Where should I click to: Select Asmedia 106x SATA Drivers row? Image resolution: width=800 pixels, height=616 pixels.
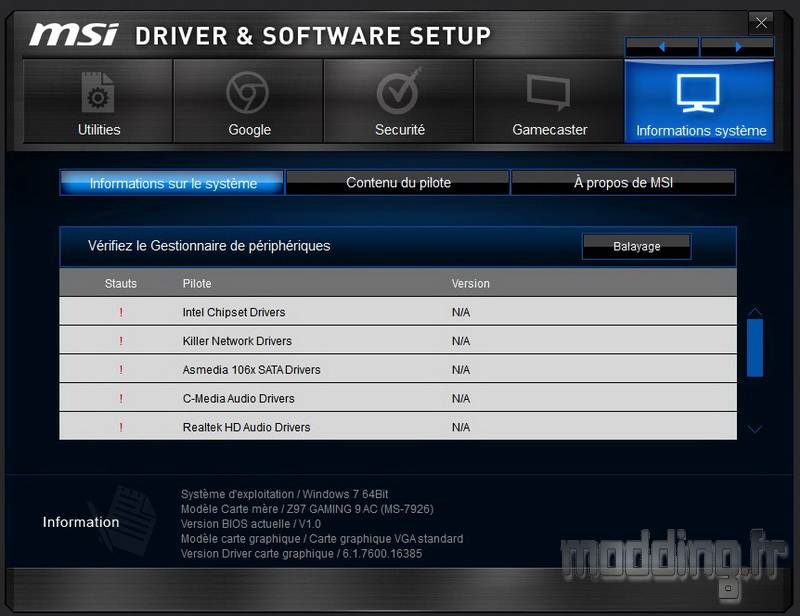tap(398, 369)
